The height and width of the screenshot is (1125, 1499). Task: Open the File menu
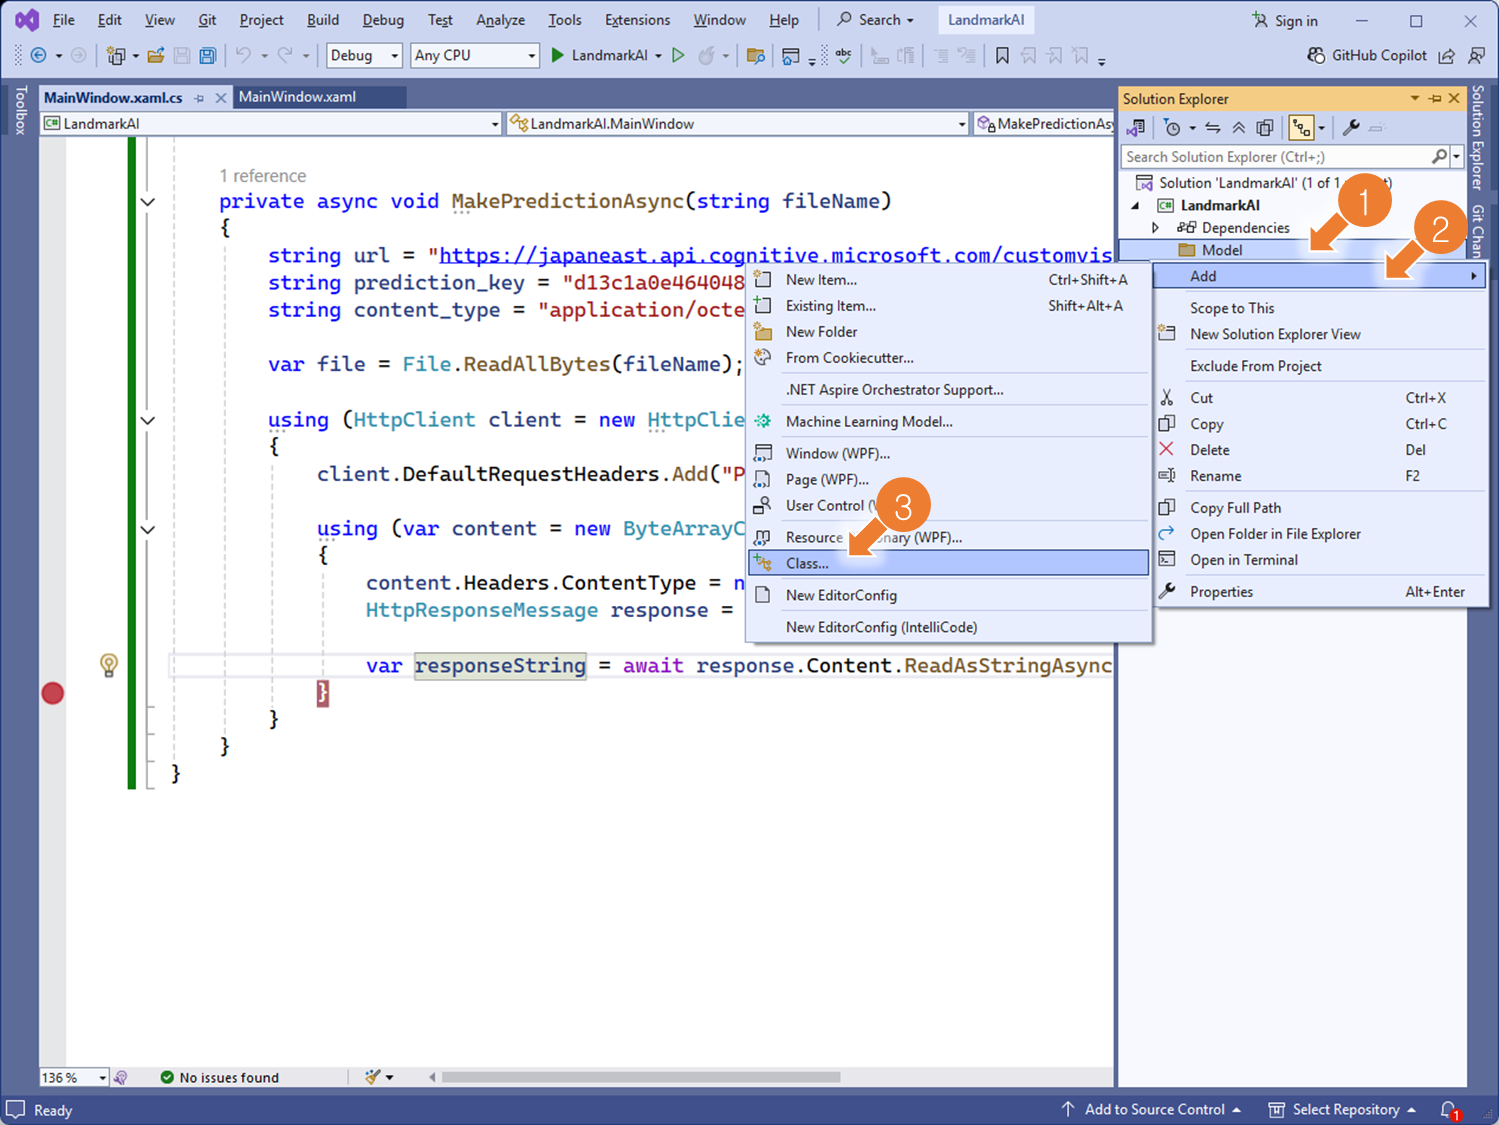[x=63, y=20]
